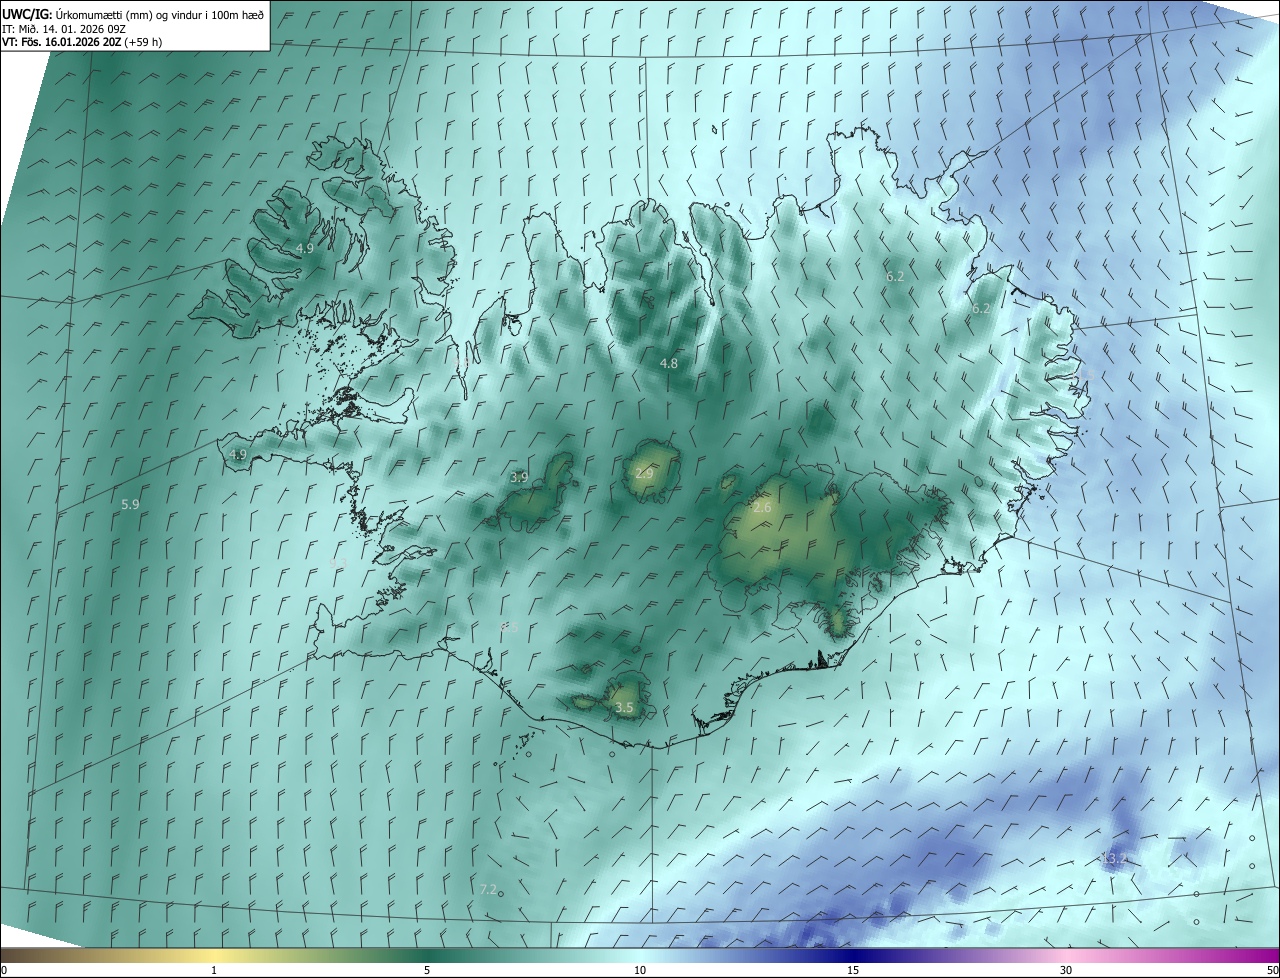The image size is (1280, 978).
Task: Click the 2.6 value on the large glacier
Action: click(x=762, y=508)
